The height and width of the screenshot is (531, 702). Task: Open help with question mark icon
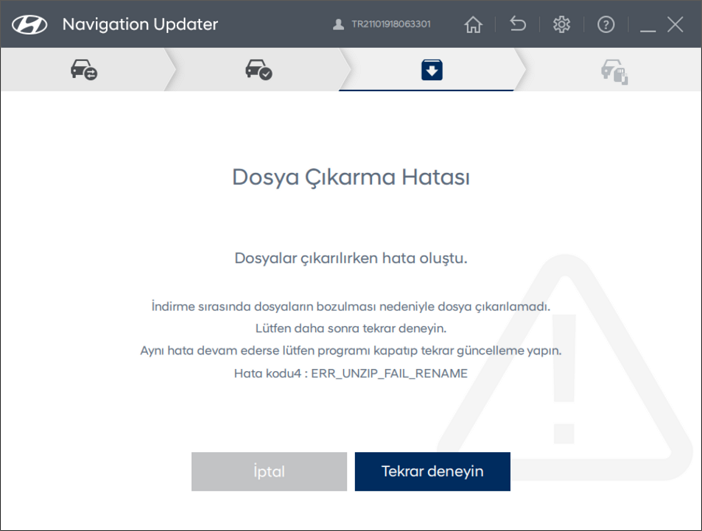(605, 24)
